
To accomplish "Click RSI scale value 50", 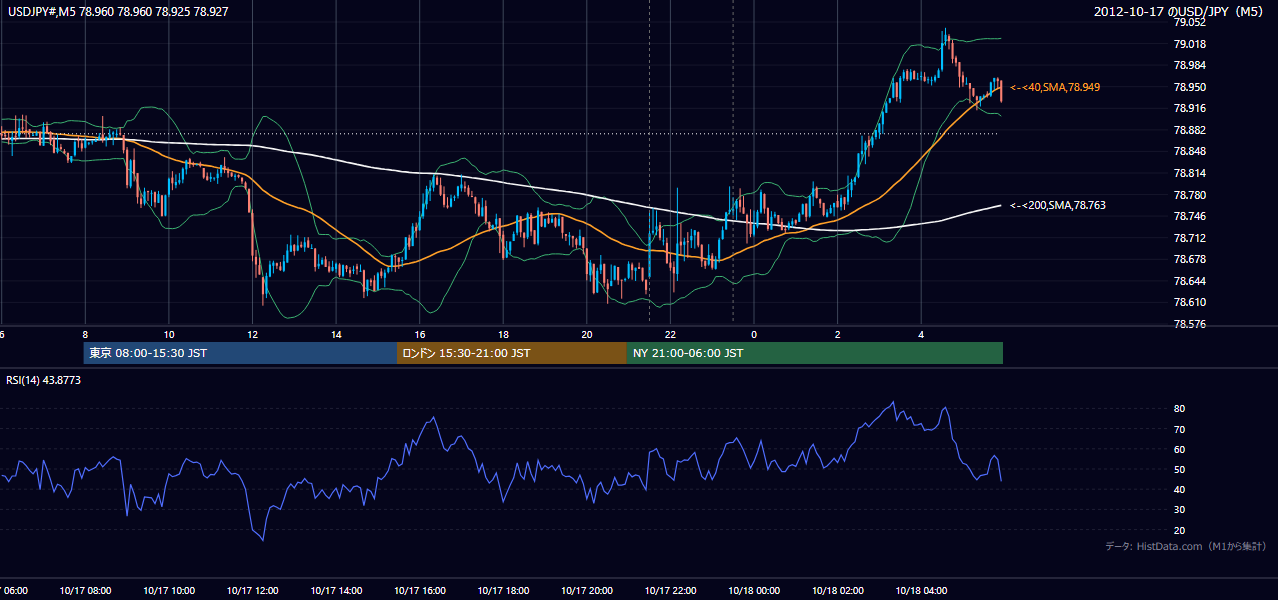I will [1179, 469].
